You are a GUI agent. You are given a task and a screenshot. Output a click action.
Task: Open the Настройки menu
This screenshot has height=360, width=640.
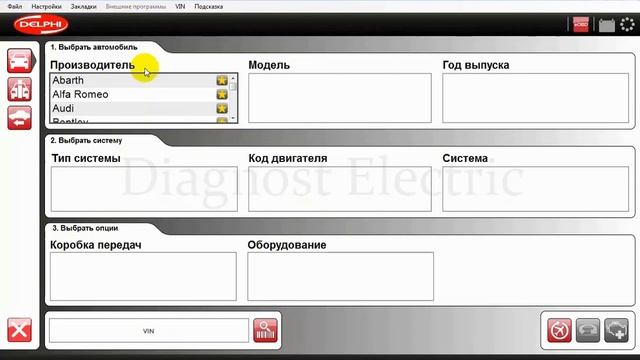(x=47, y=7)
